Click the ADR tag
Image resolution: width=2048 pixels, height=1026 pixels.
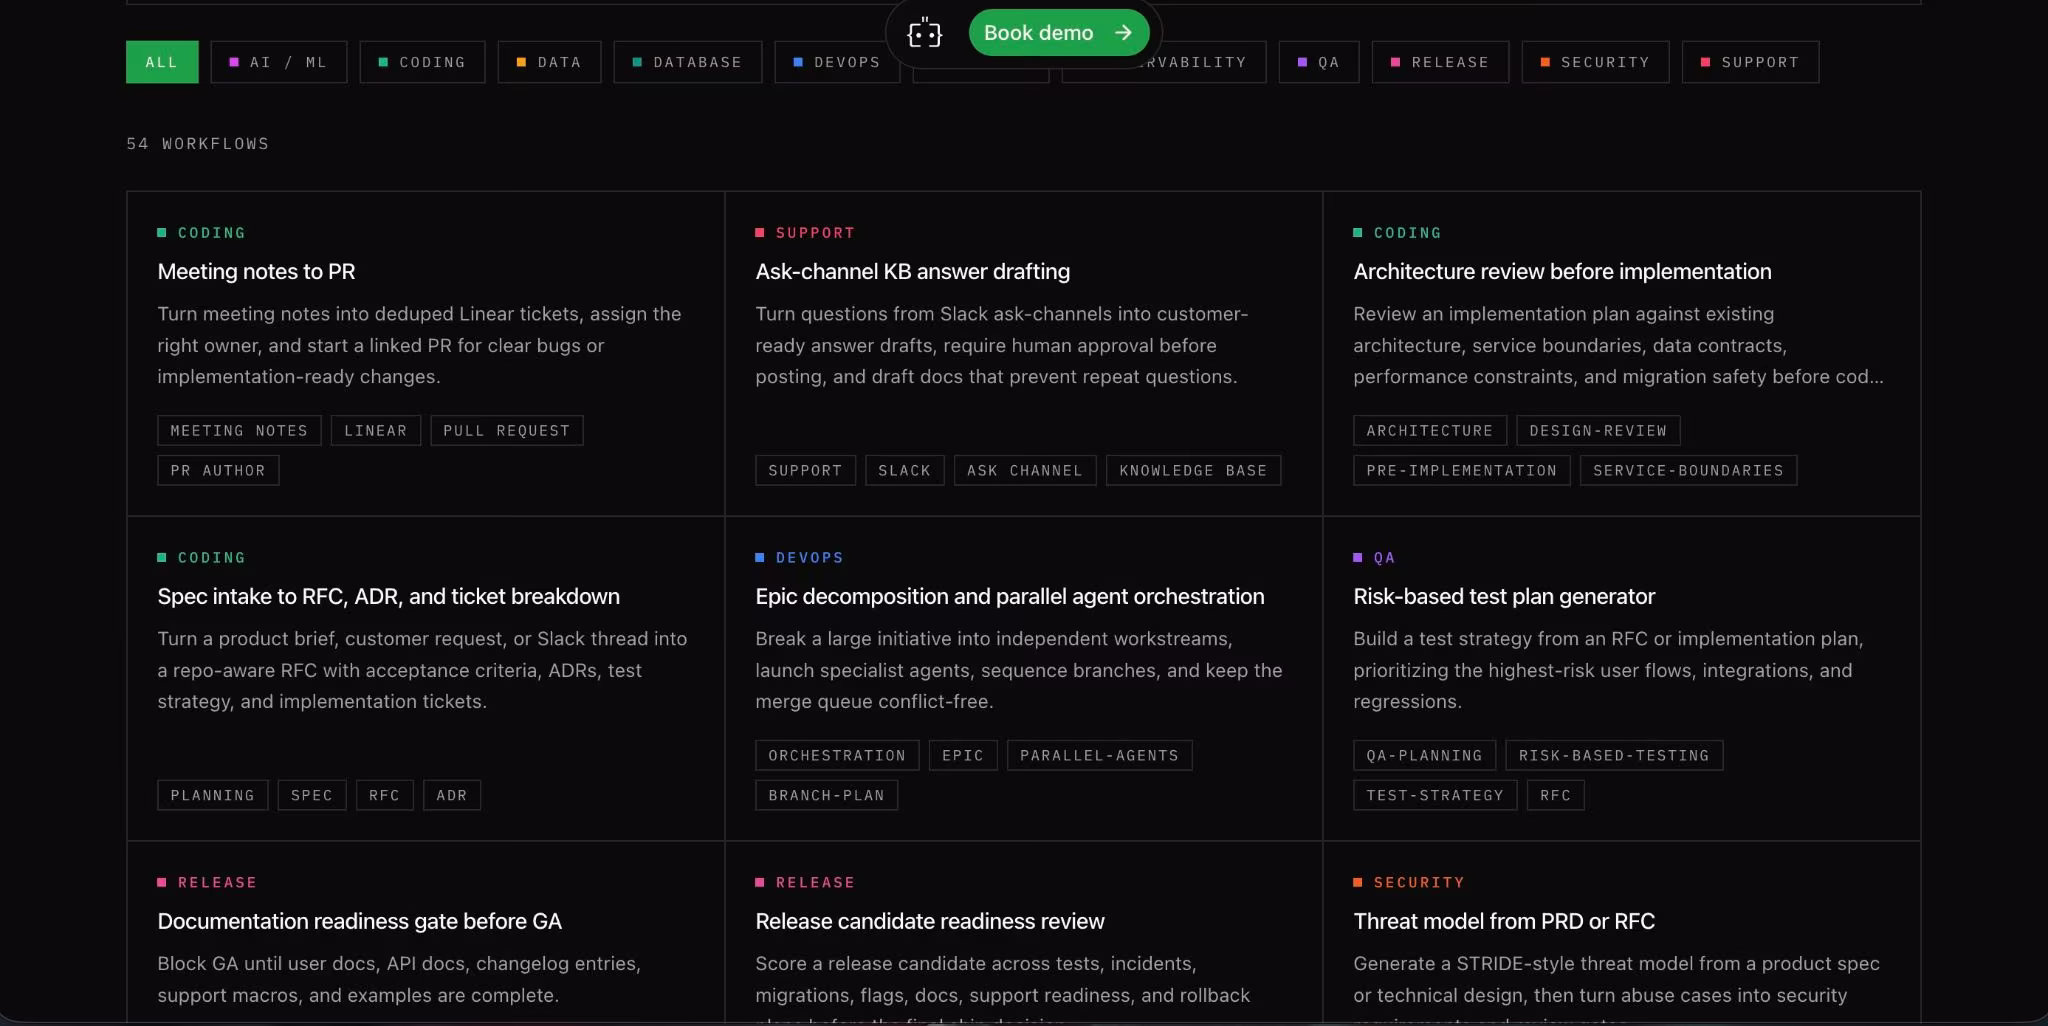click(452, 796)
